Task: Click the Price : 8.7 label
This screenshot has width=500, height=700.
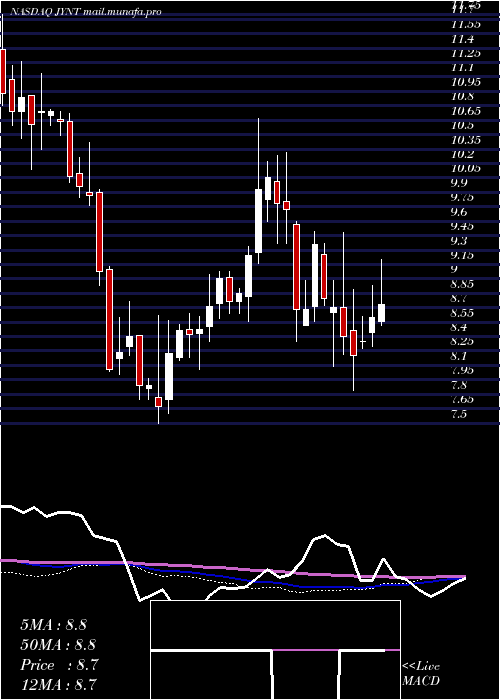Action: tap(59, 665)
